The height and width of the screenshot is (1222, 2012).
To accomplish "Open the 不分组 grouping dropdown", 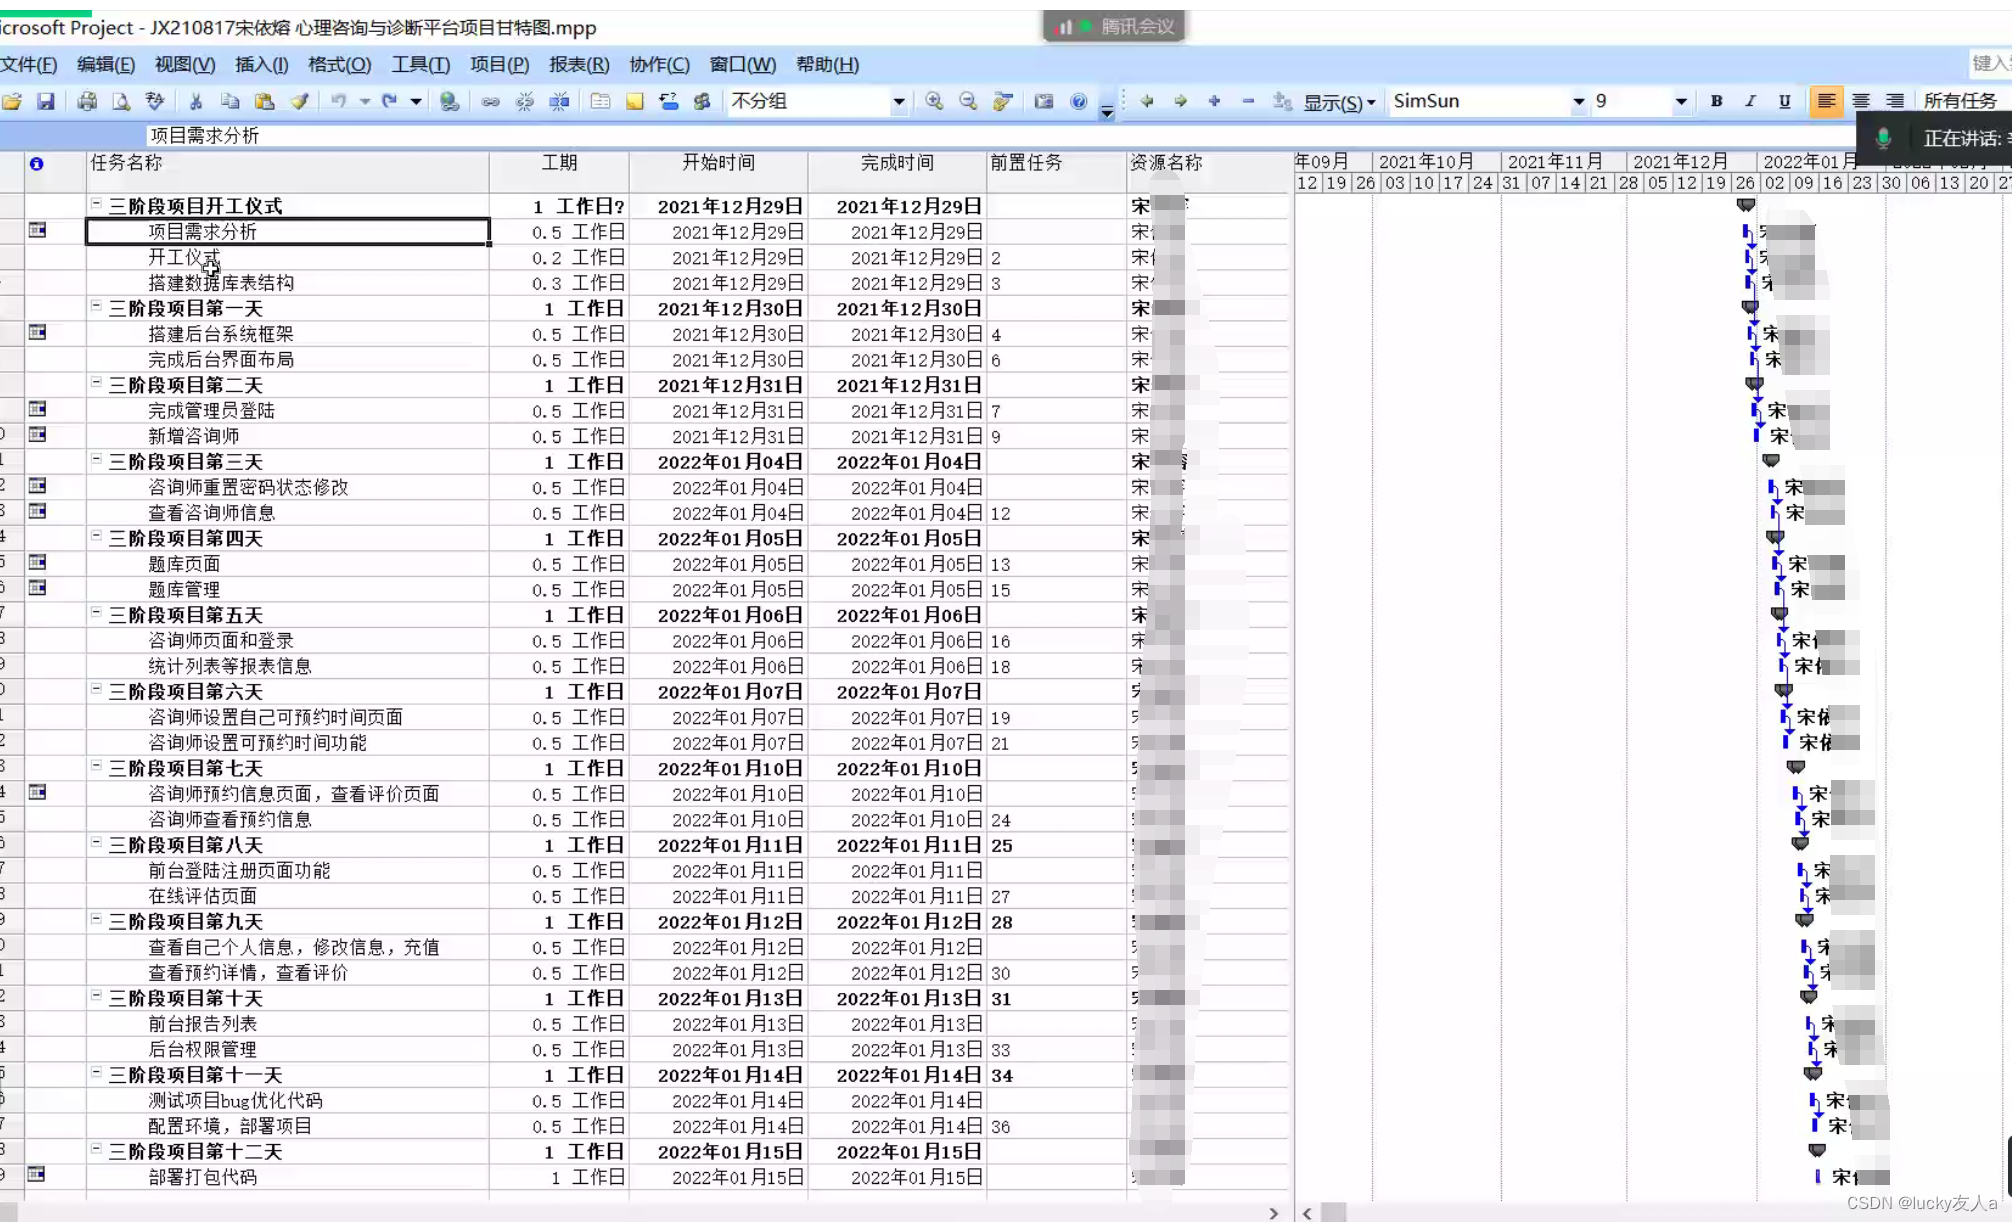I will click(x=898, y=101).
